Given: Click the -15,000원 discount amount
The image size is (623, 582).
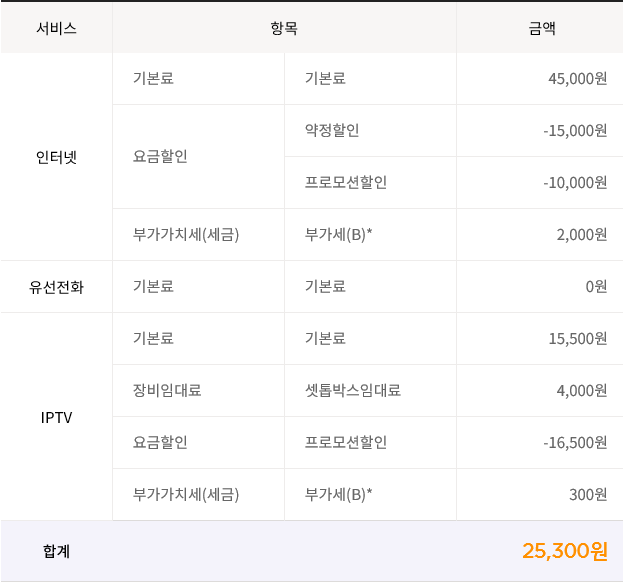Looking at the screenshot, I should click(575, 131).
